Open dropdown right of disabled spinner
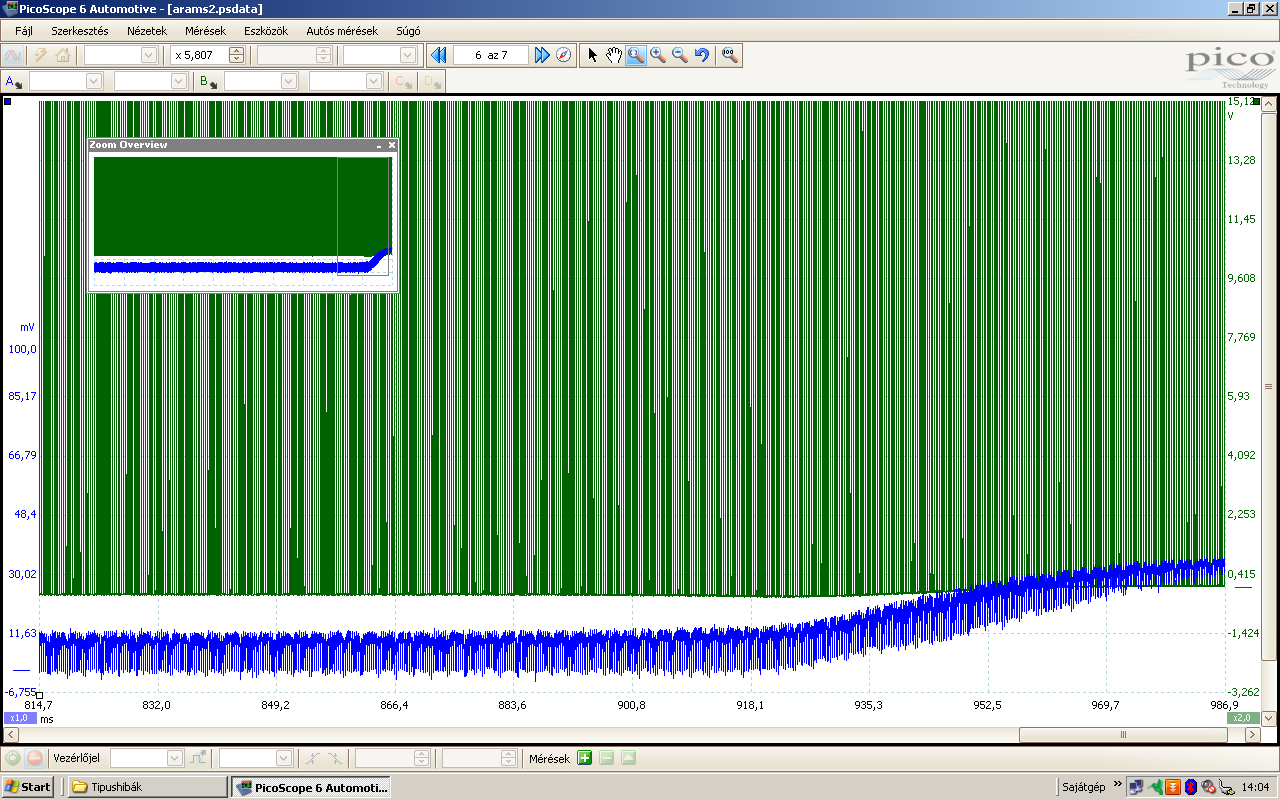This screenshot has height=800, width=1280. (x=408, y=56)
